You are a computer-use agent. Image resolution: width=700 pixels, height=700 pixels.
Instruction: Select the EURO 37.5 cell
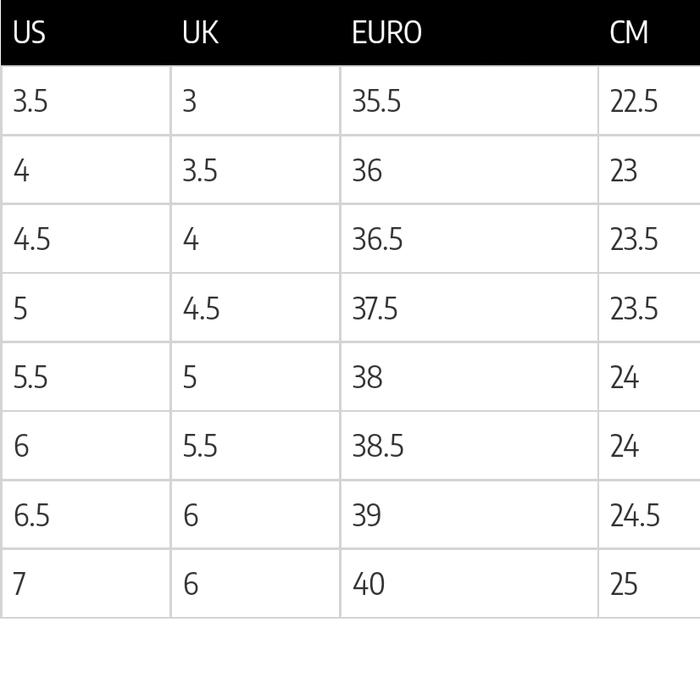tap(375, 309)
